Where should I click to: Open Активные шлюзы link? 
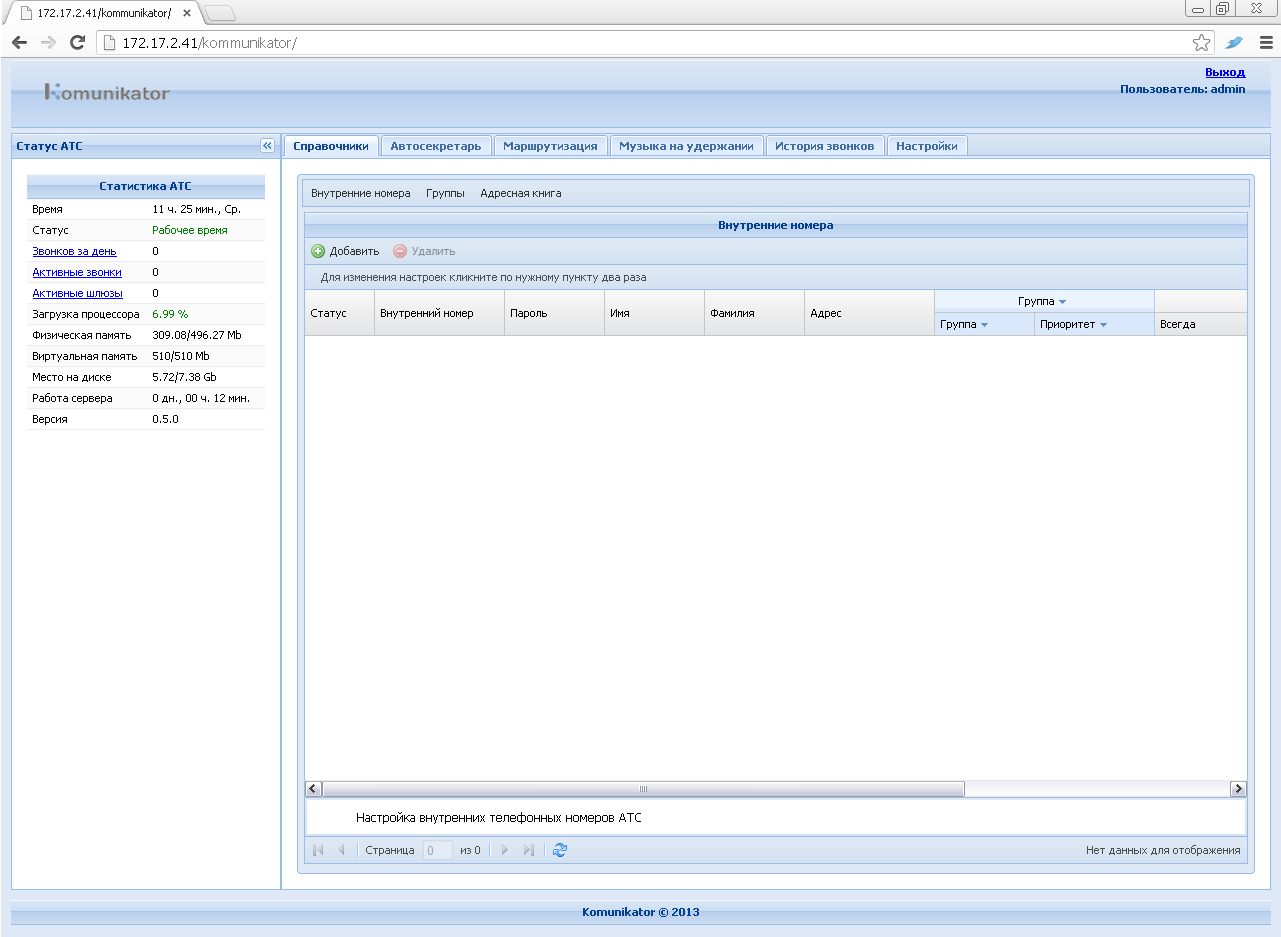coord(77,293)
